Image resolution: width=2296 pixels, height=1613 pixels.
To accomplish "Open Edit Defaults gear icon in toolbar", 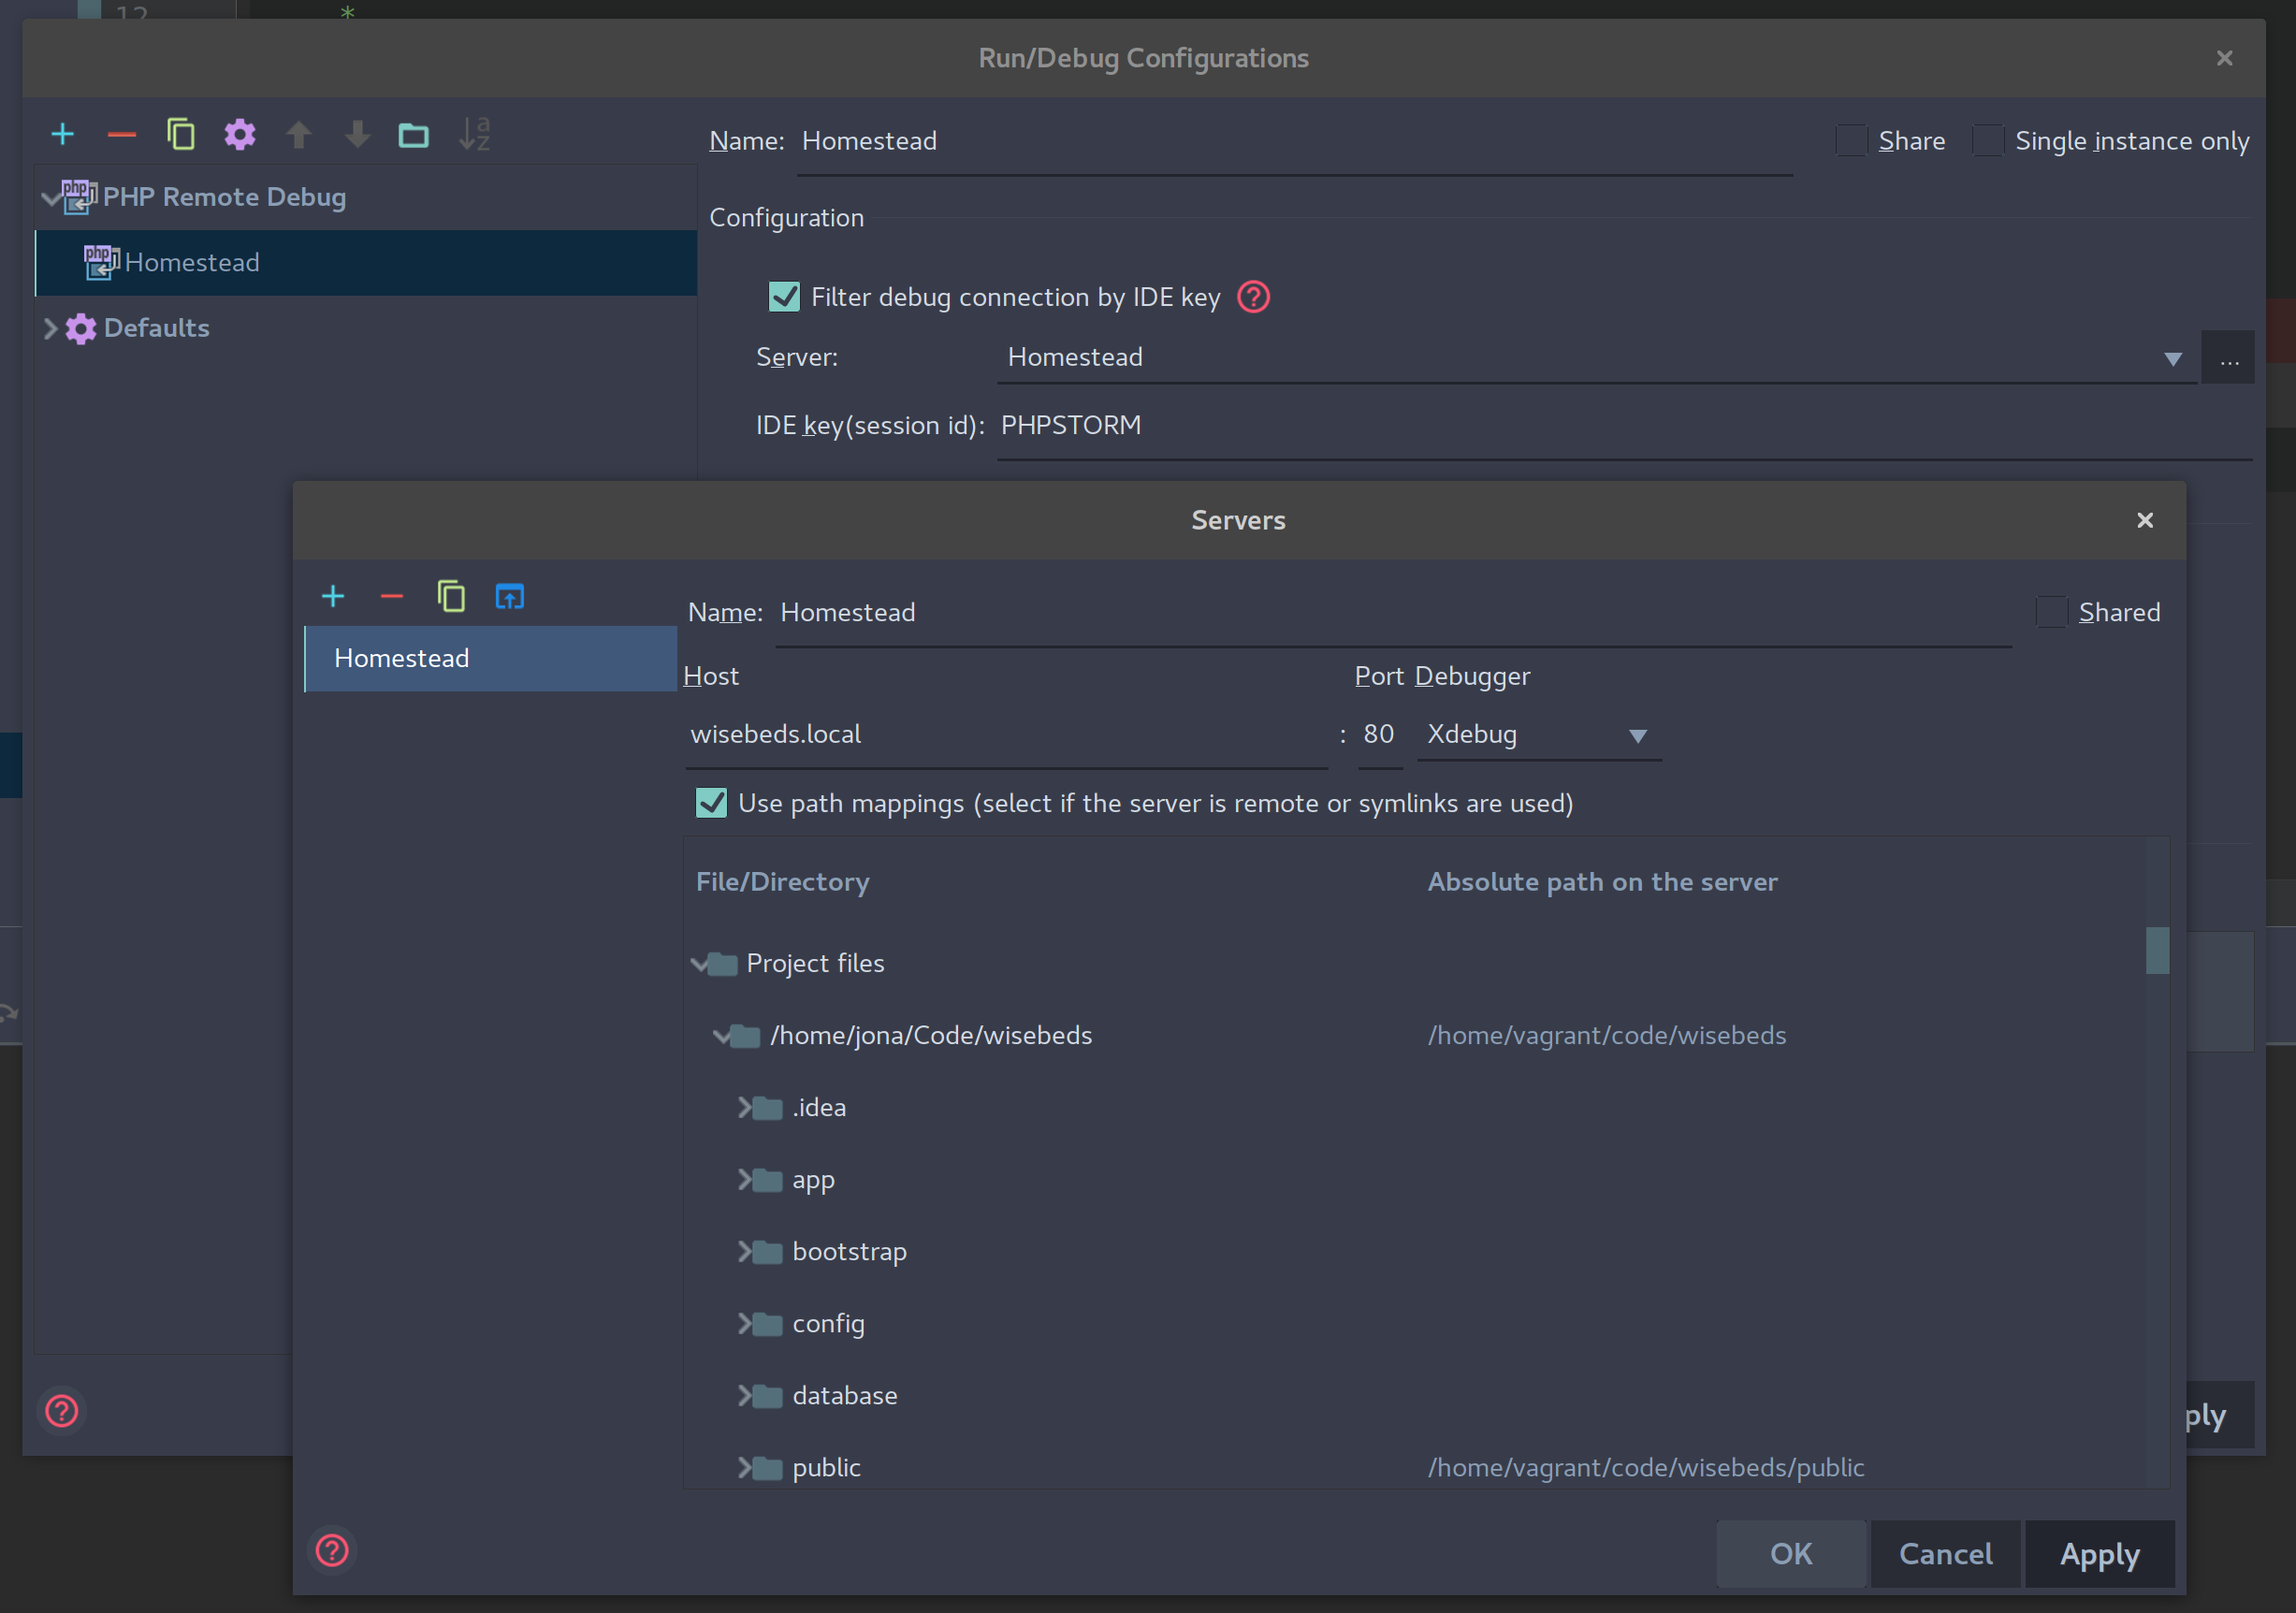I will click(239, 134).
